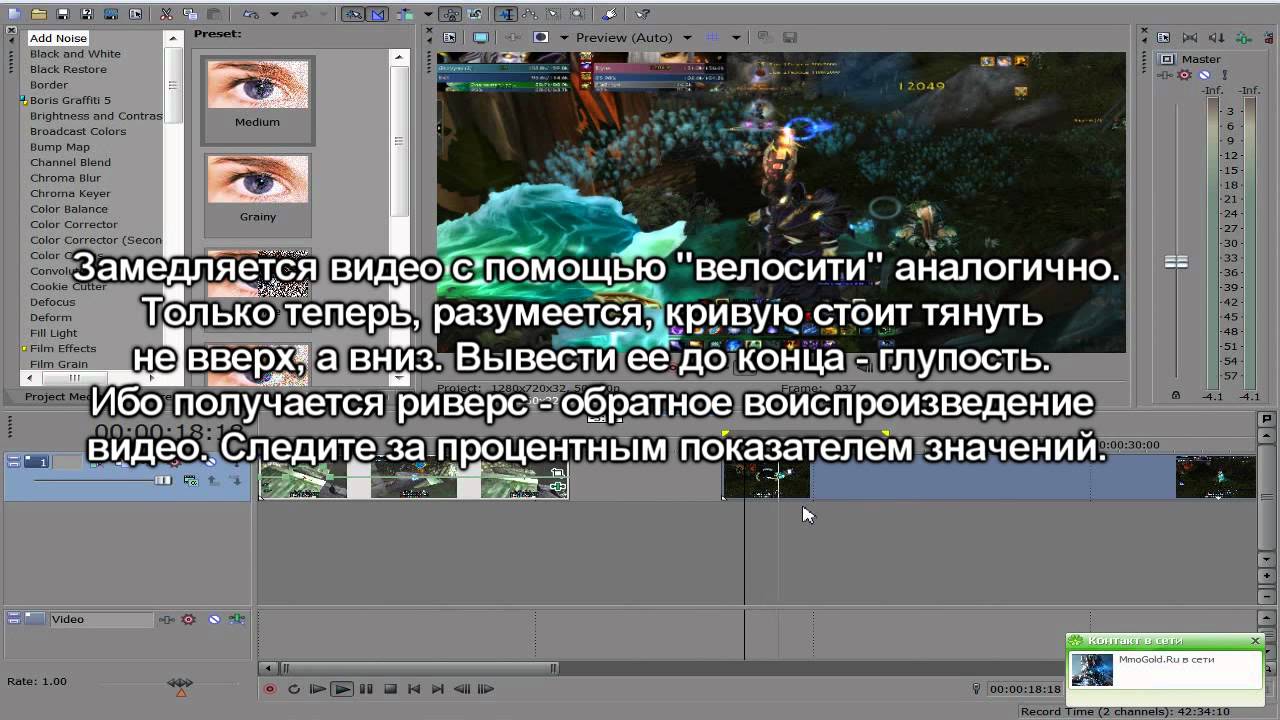Open a project with folder icon
This screenshot has width=1280, height=720.
(x=39, y=14)
